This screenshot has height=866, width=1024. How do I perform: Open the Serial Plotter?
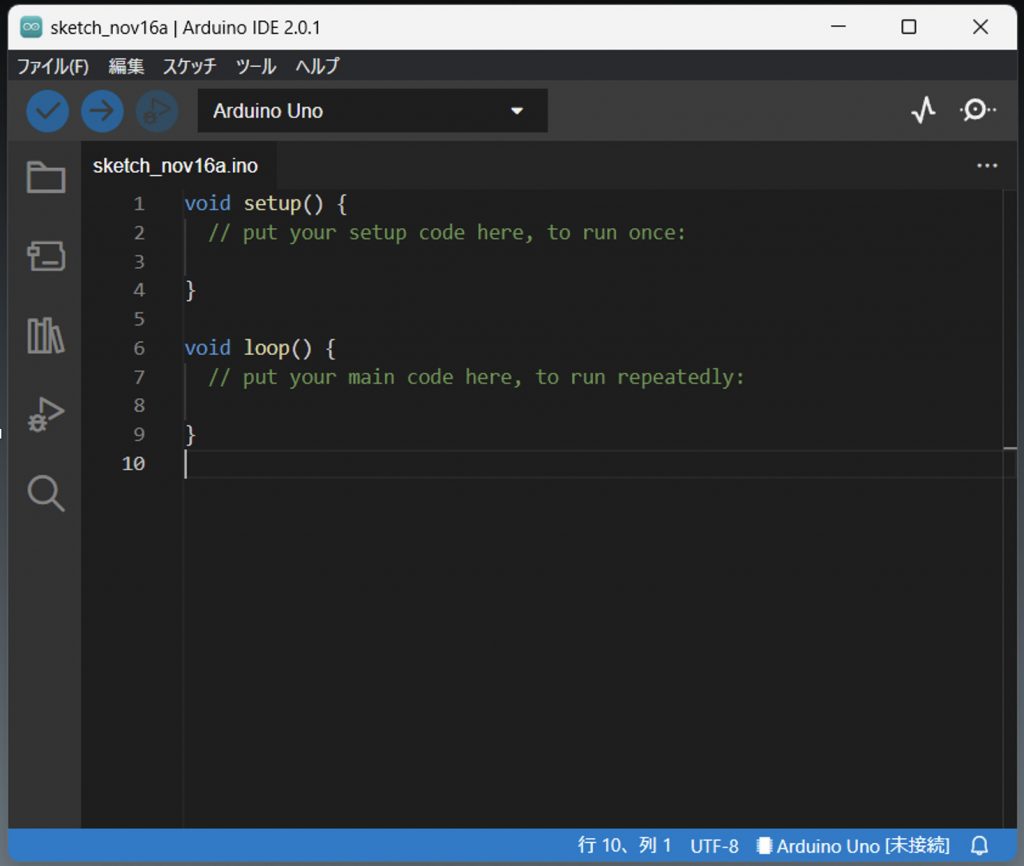pos(923,111)
